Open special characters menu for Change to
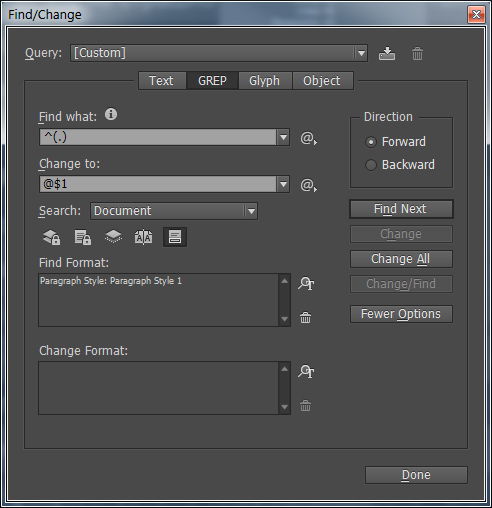492x508 pixels. pyautogui.click(x=308, y=185)
